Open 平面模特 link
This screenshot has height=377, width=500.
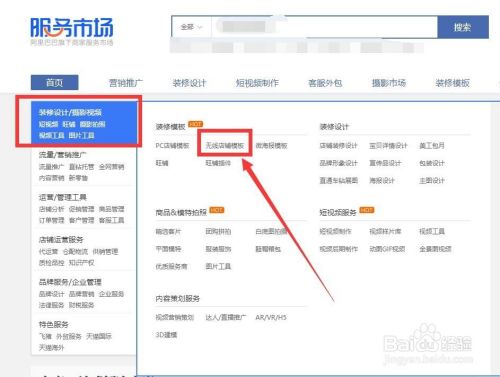(x=168, y=249)
